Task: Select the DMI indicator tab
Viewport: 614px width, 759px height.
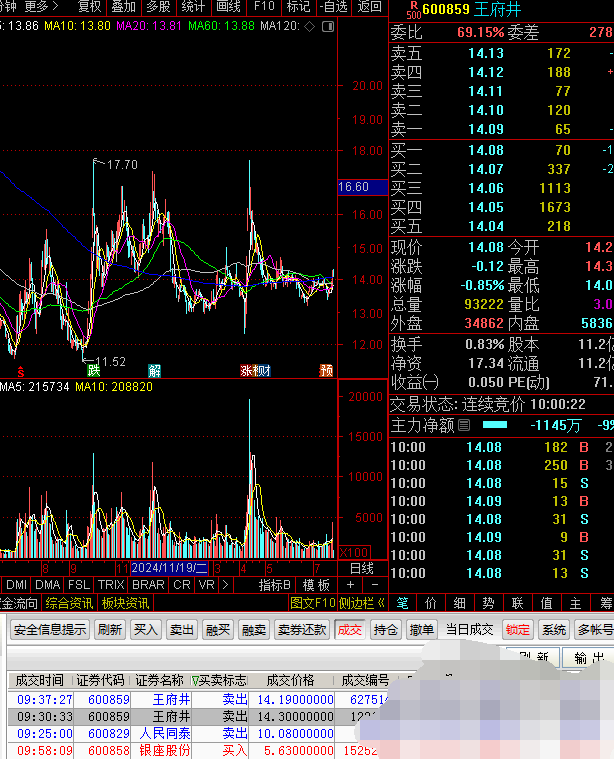Action: coord(16,585)
